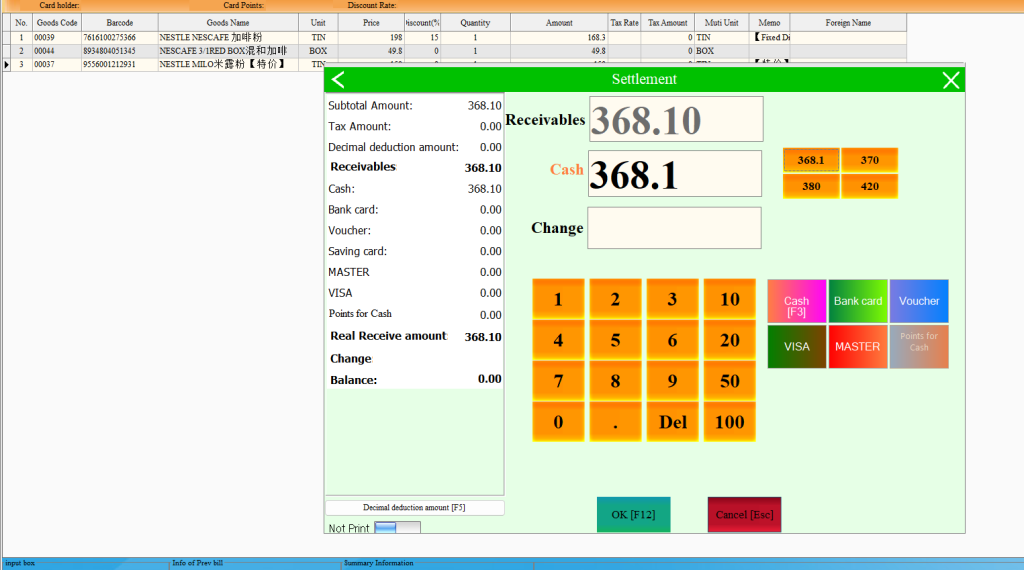Click Cancel [Esc] button
The image size is (1024, 570).
[x=745, y=514]
